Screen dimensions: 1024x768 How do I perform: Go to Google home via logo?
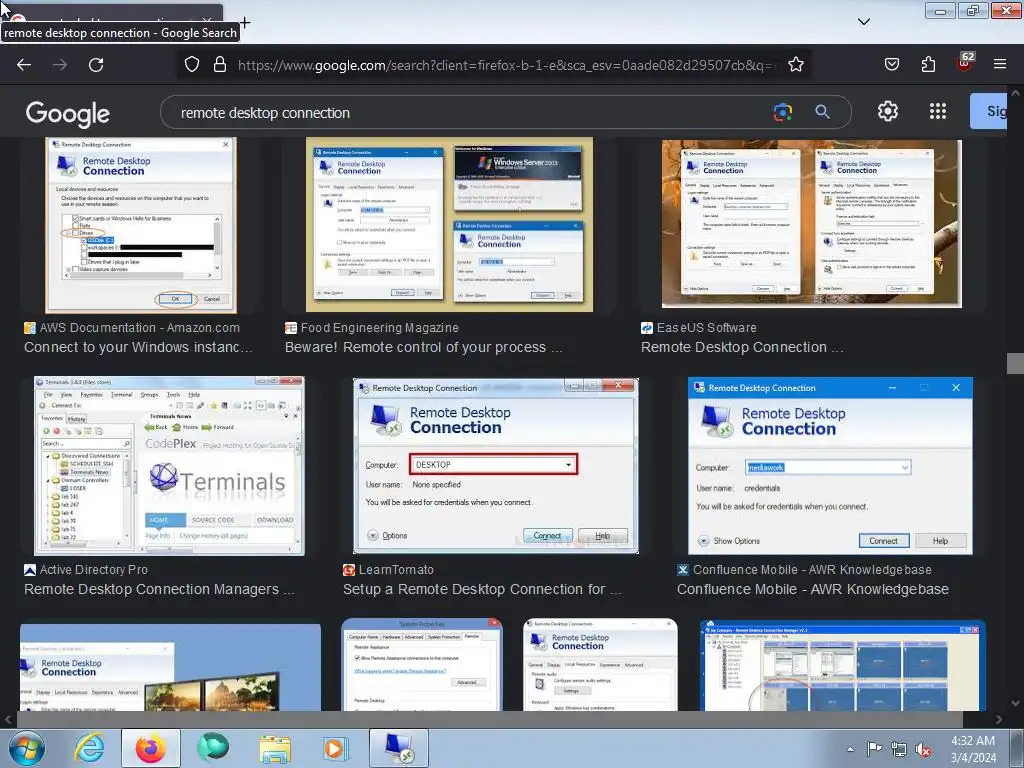tap(67, 114)
